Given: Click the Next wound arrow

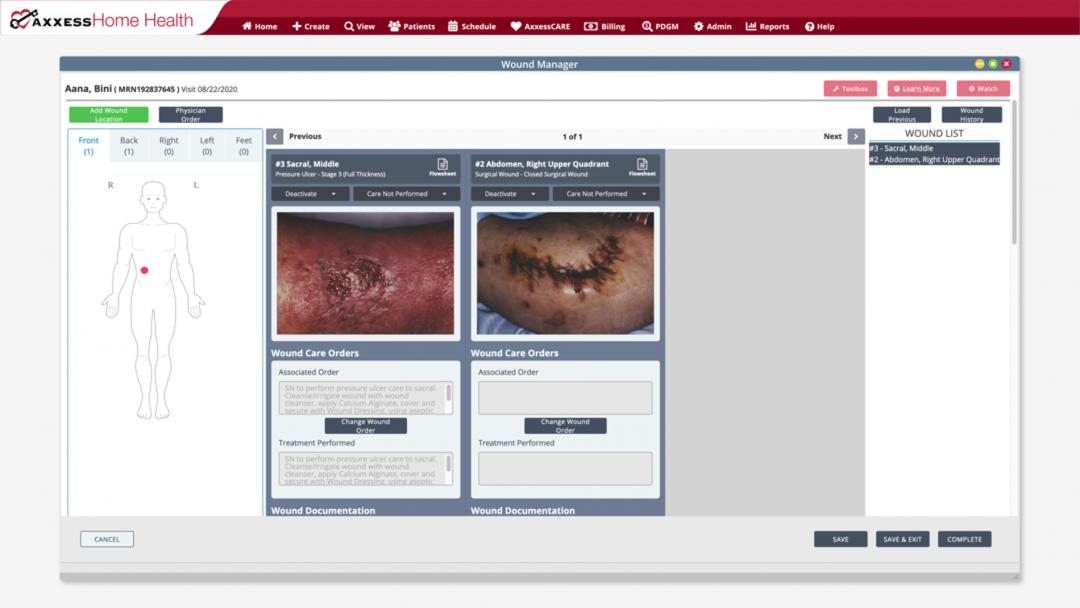Looking at the screenshot, I should pos(855,135).
